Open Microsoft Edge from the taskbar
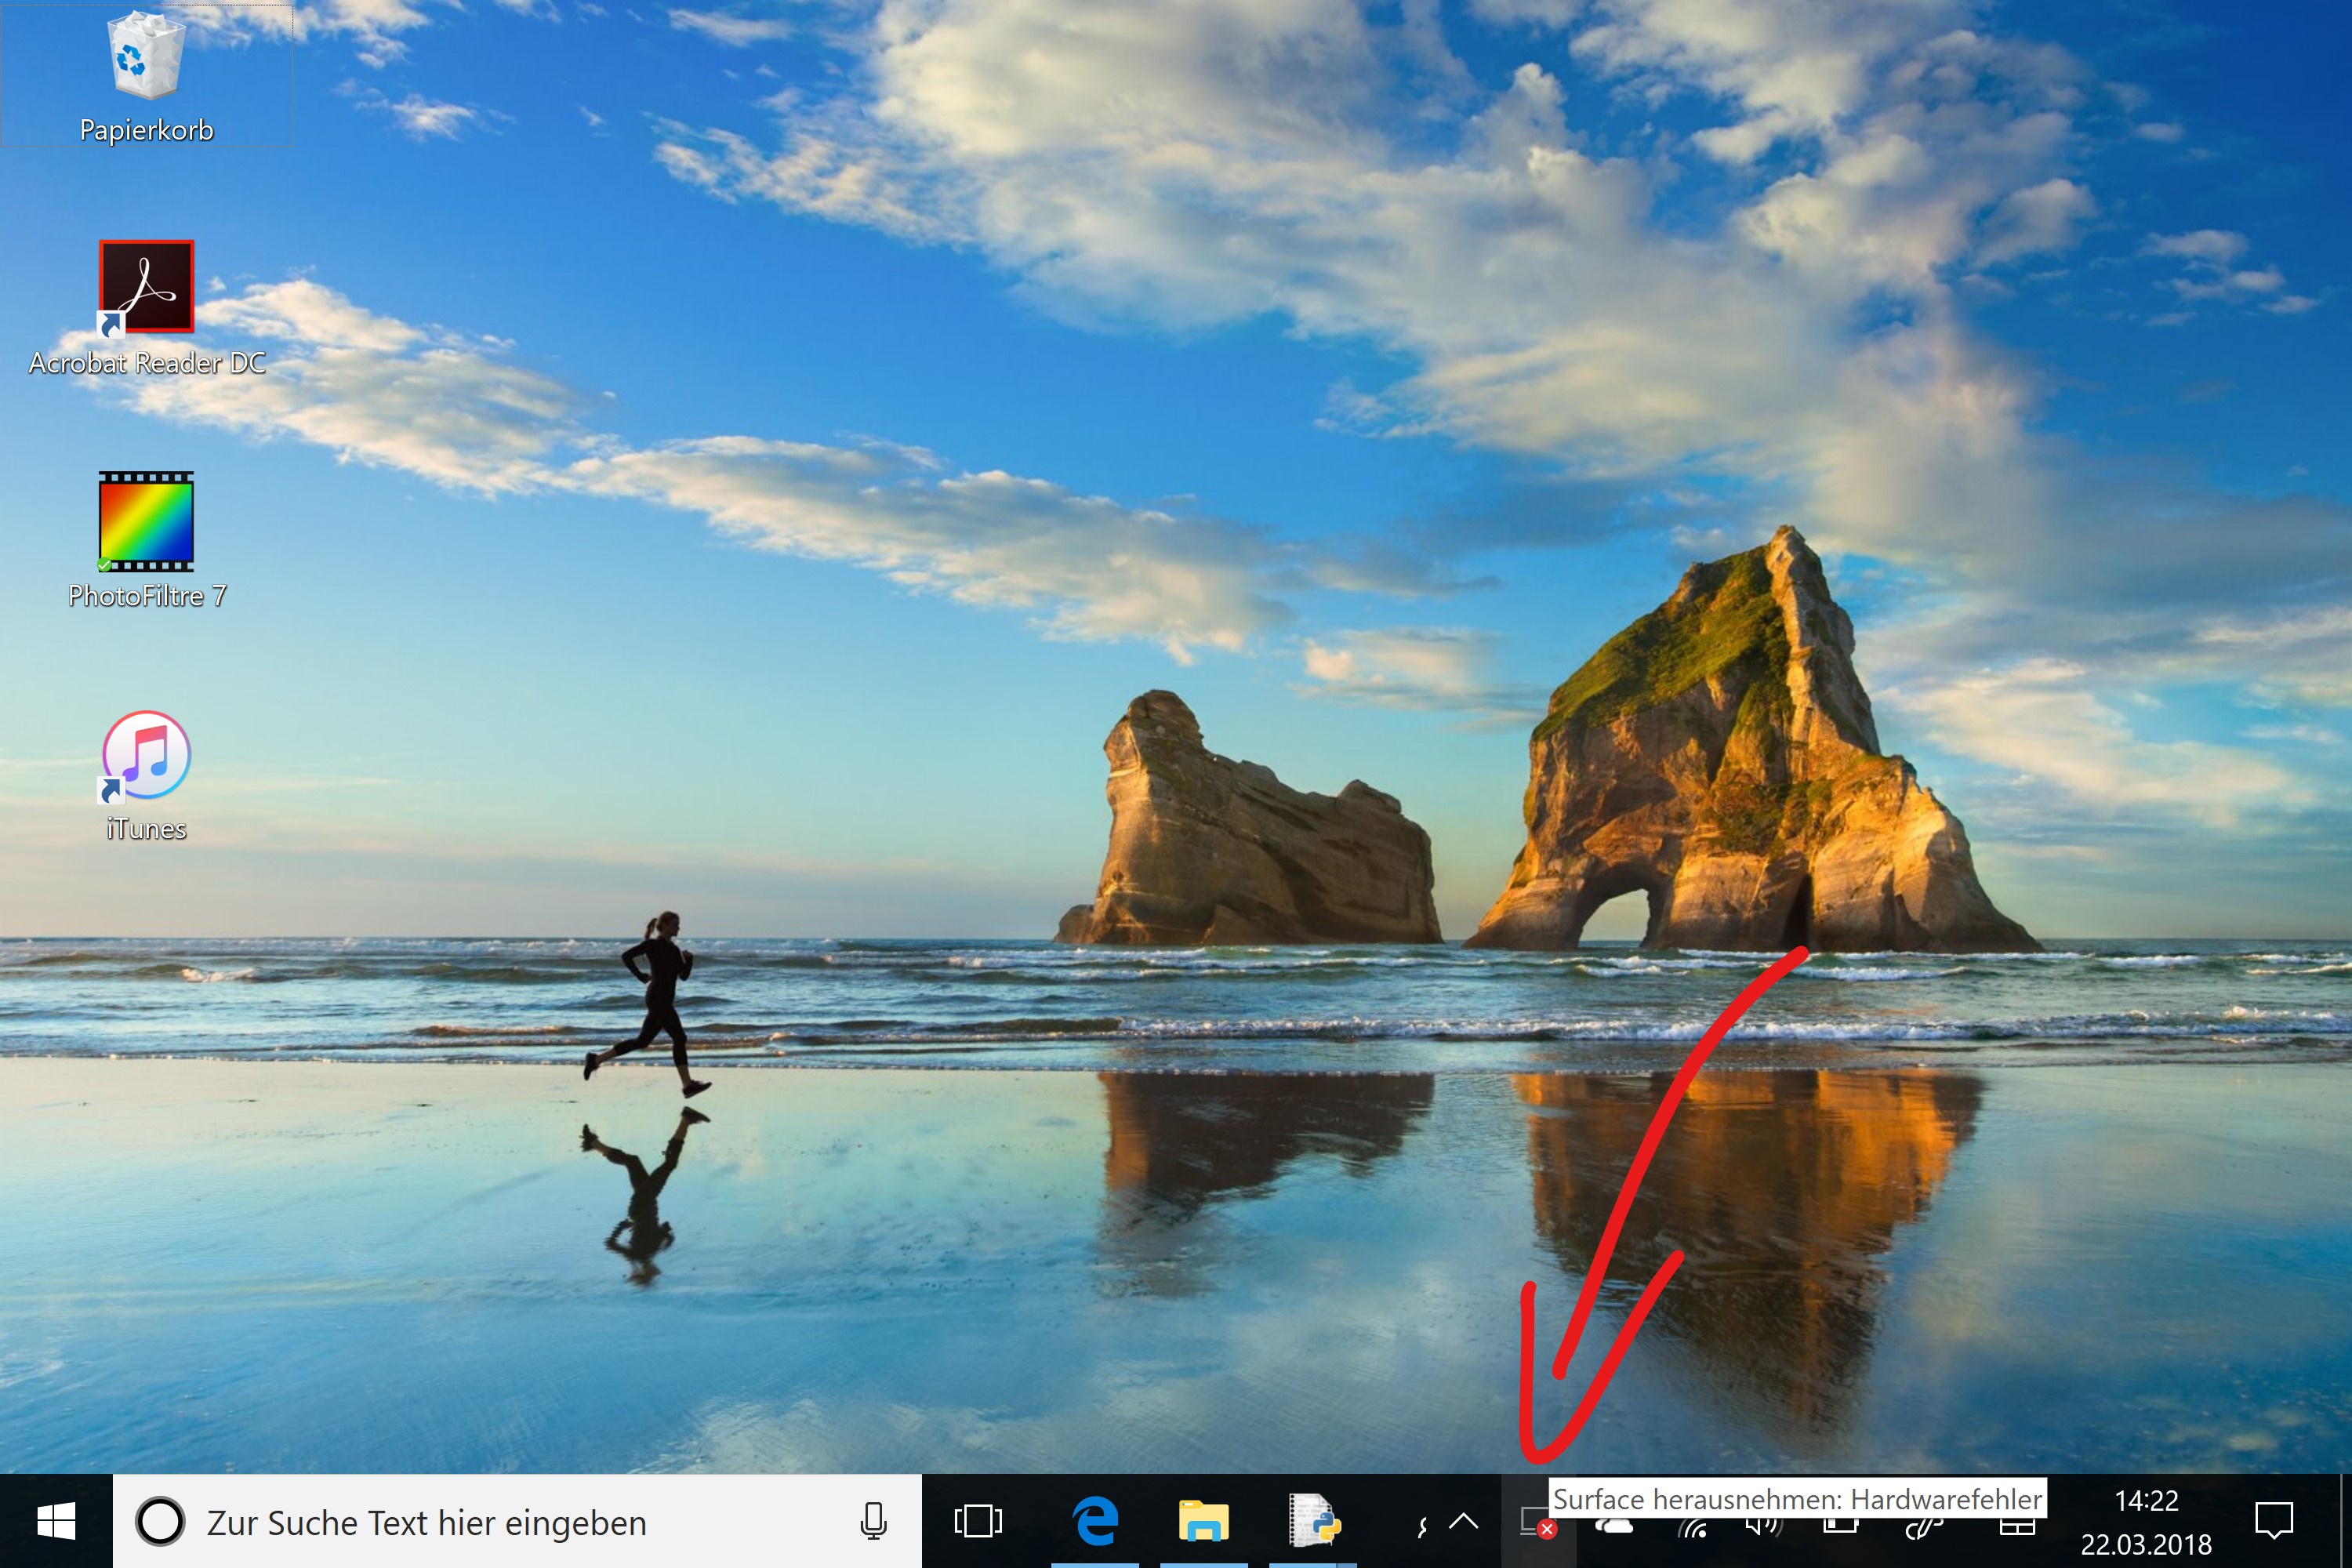Viewport: 2352px width, 1568px height. (x=1095, y=1521)
